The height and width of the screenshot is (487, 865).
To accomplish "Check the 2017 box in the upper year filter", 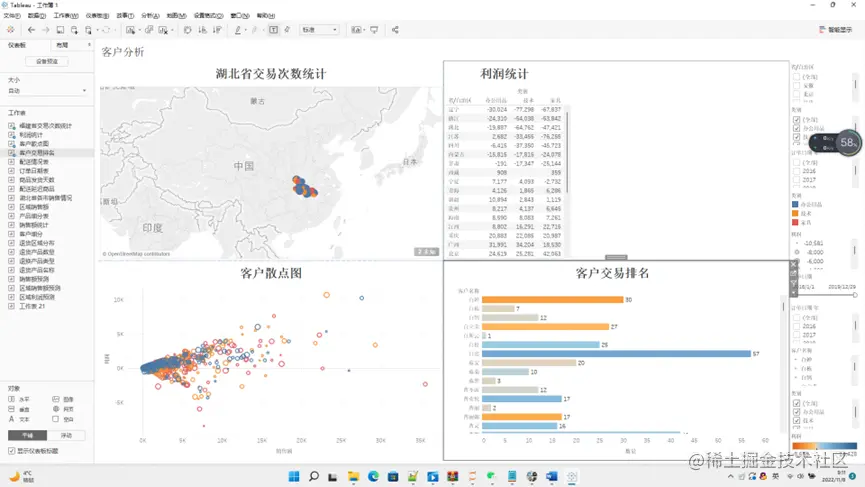I will [797, 180].
